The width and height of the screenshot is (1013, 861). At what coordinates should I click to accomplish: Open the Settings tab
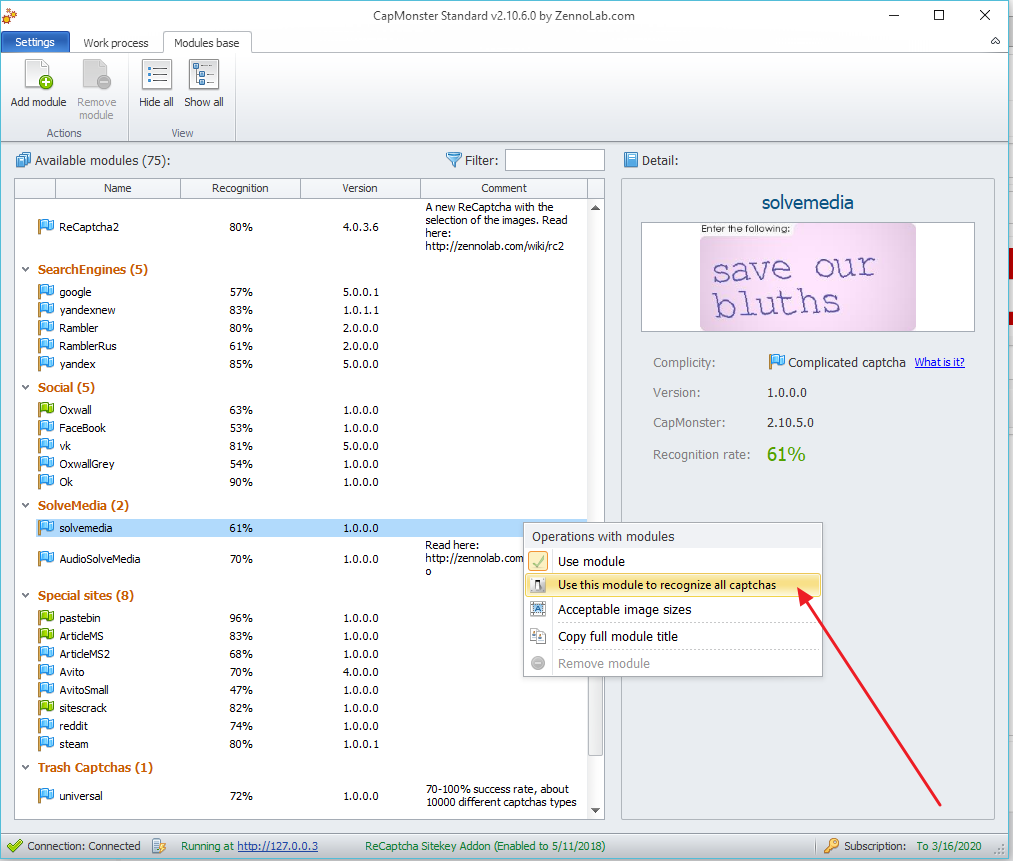[x=35, y=43]
